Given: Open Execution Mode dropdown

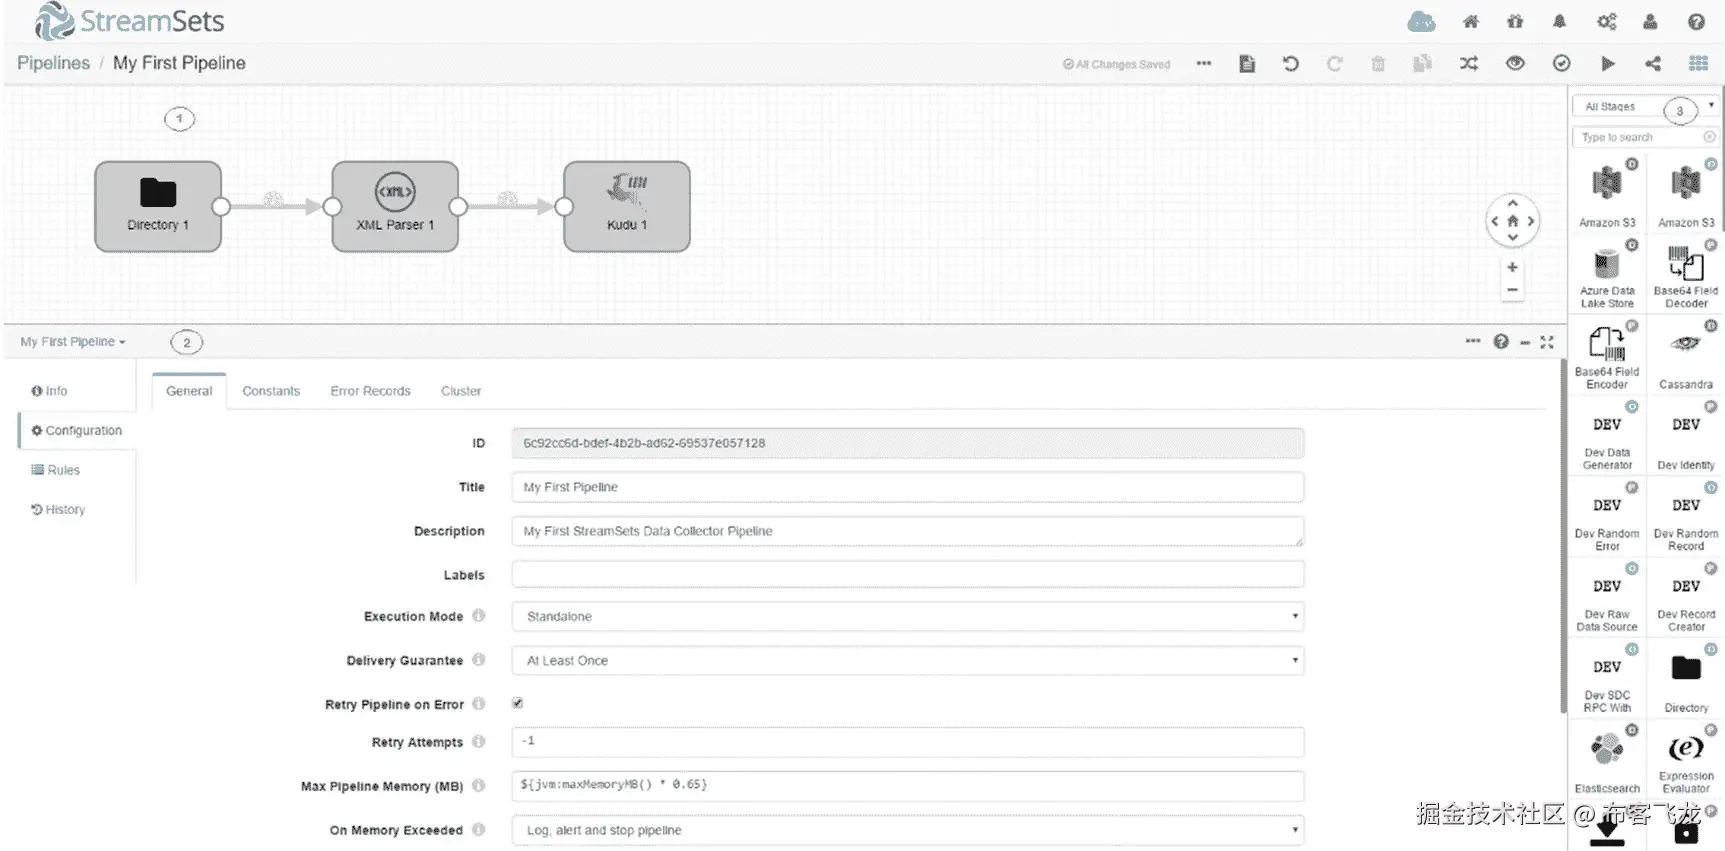Looking at the screenshot, I should (907, 616).
